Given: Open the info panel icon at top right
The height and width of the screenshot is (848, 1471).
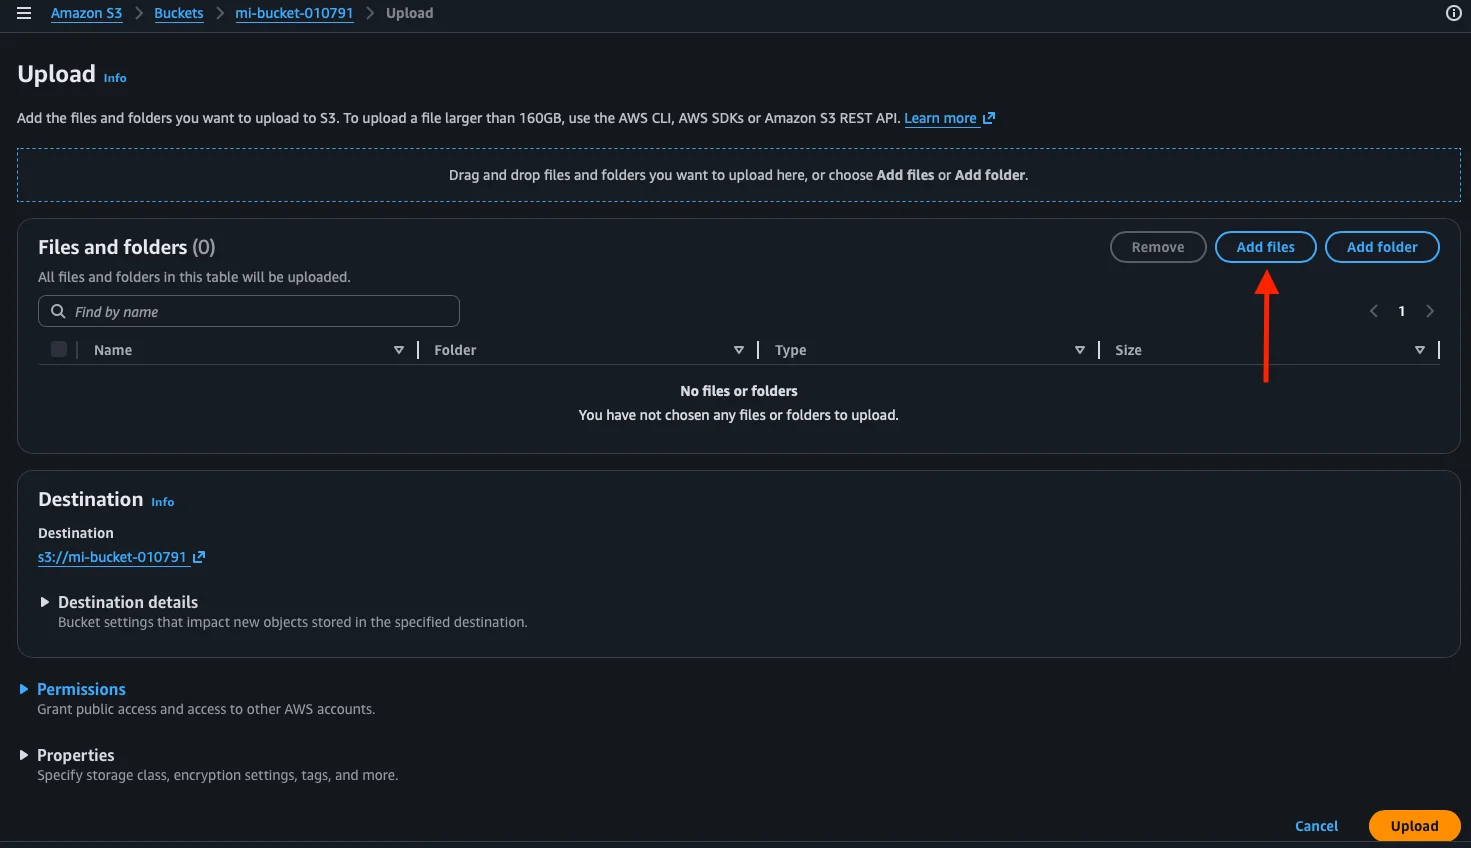Looking at the screenshot, I should coord(1454,13).
